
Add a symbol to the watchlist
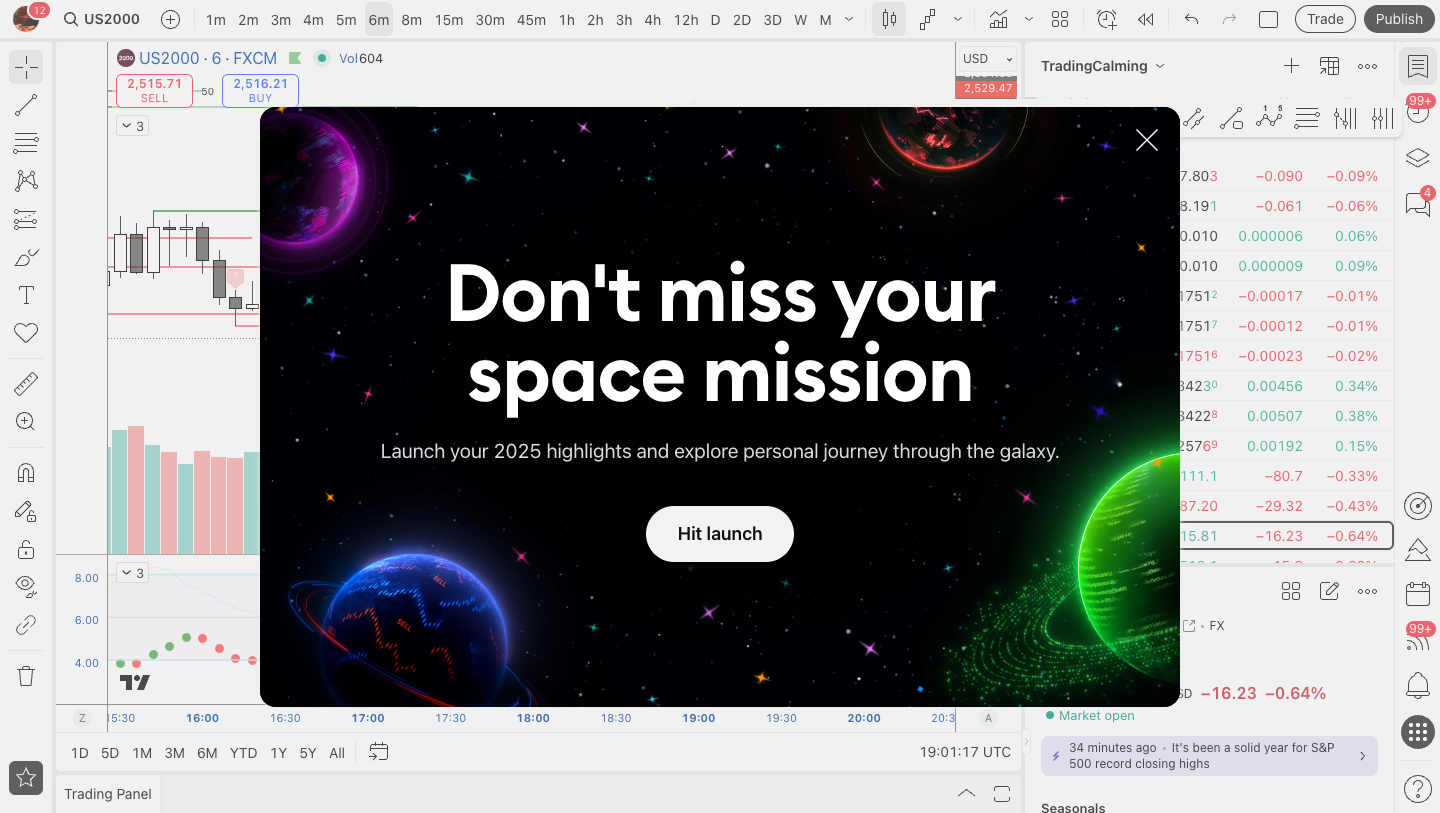[x=1291, y=66]
